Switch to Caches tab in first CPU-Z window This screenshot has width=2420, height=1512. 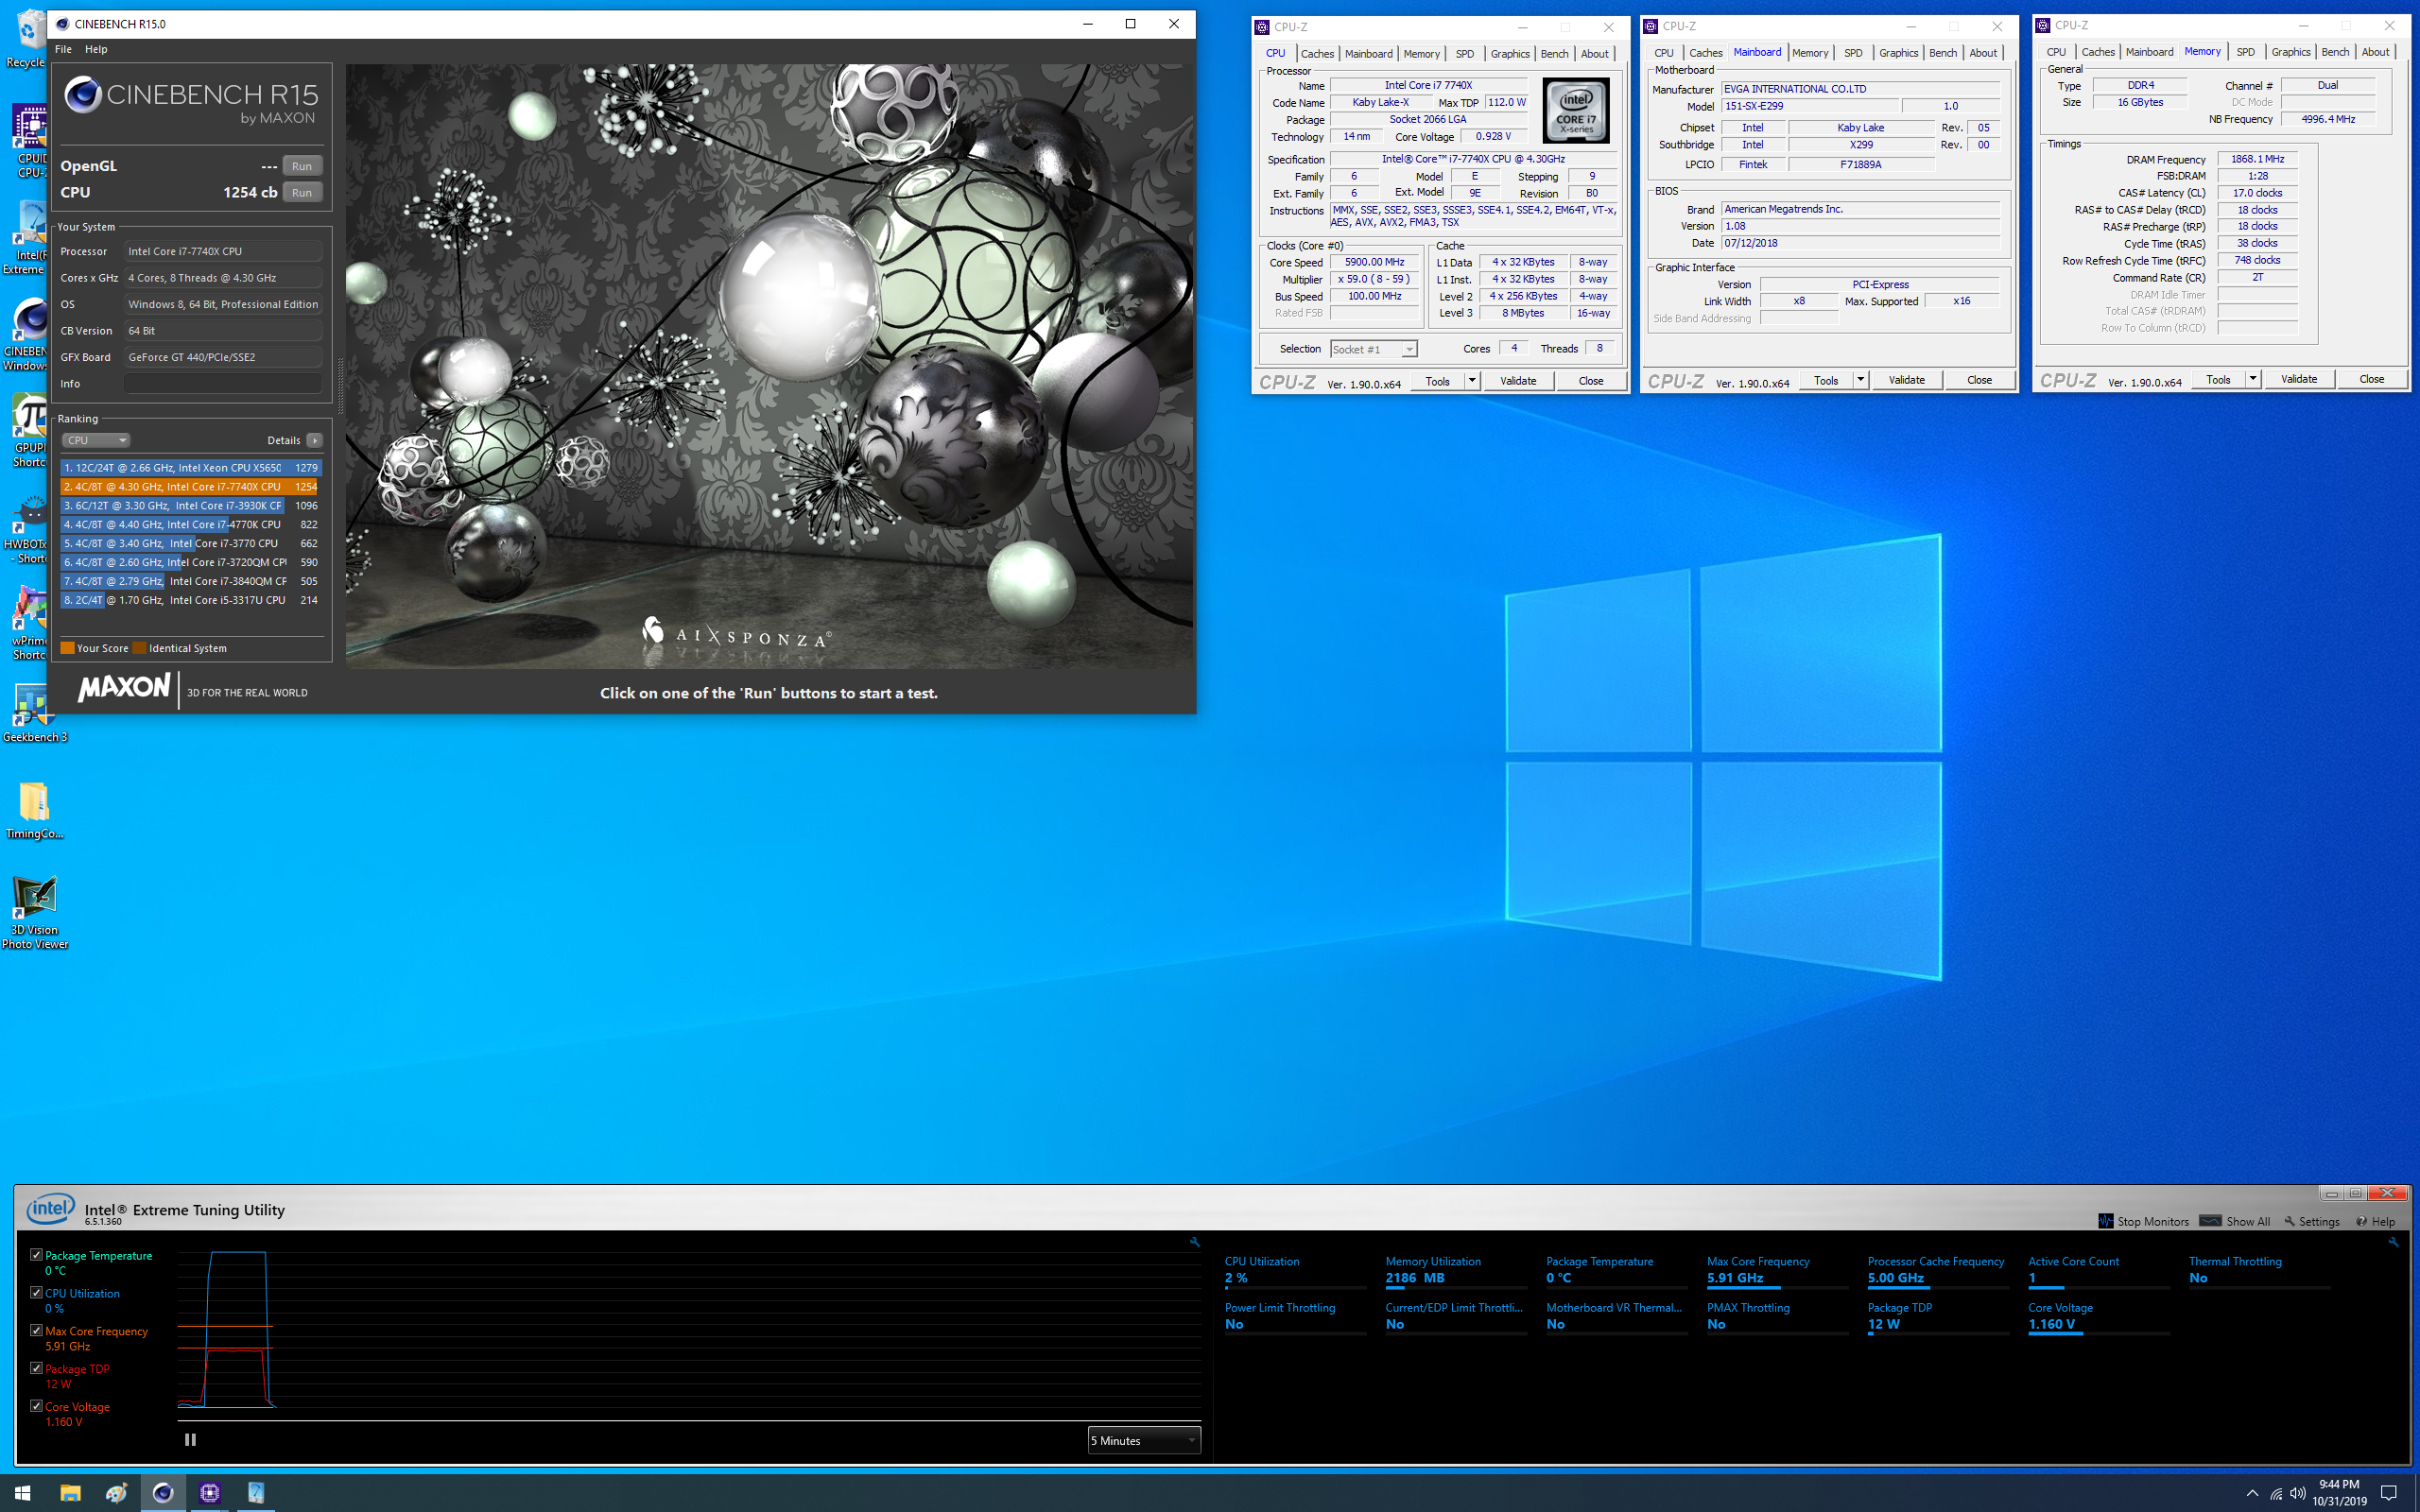pos(1317,54)
